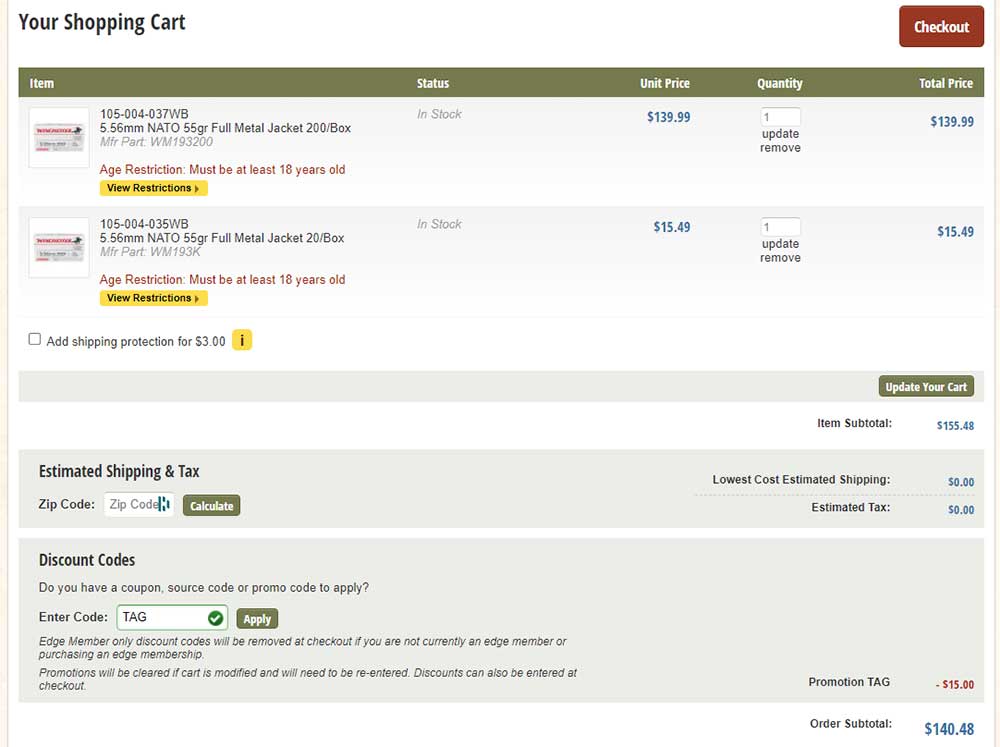
Task: Apply the entered discount code
Action: tap(257, 619)
